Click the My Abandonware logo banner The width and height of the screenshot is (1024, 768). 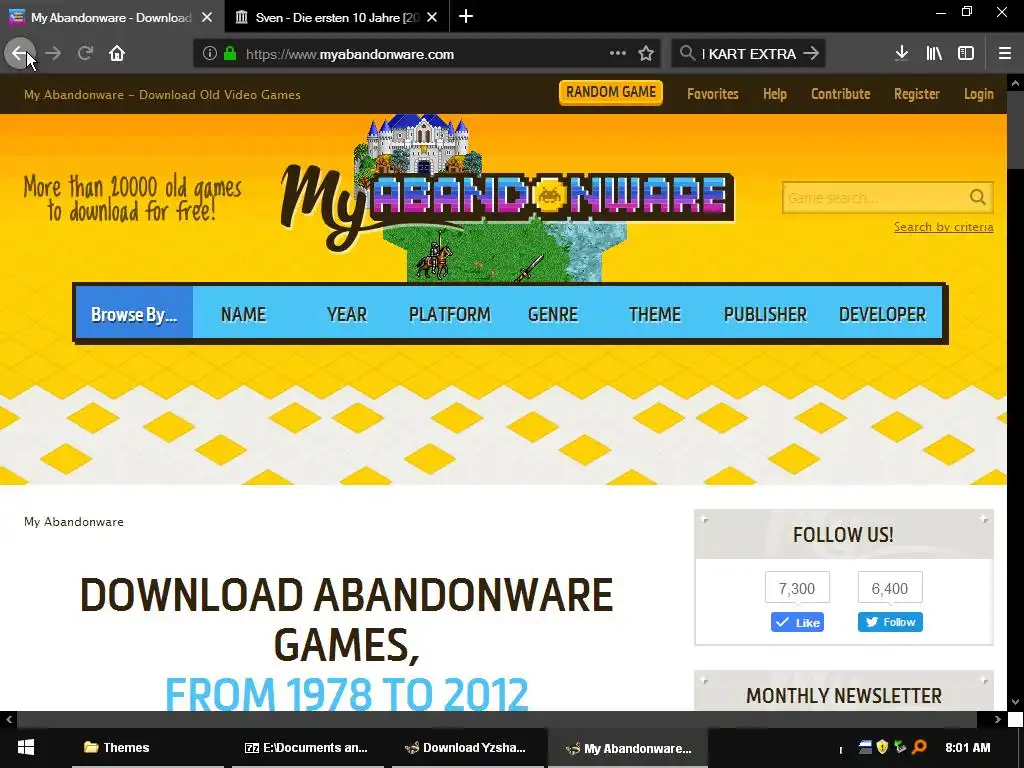(507, 199)
